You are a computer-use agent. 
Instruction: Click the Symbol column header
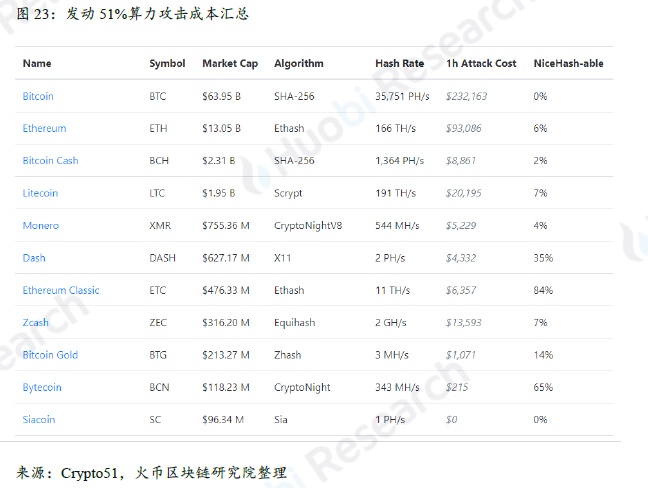(167, 63)
